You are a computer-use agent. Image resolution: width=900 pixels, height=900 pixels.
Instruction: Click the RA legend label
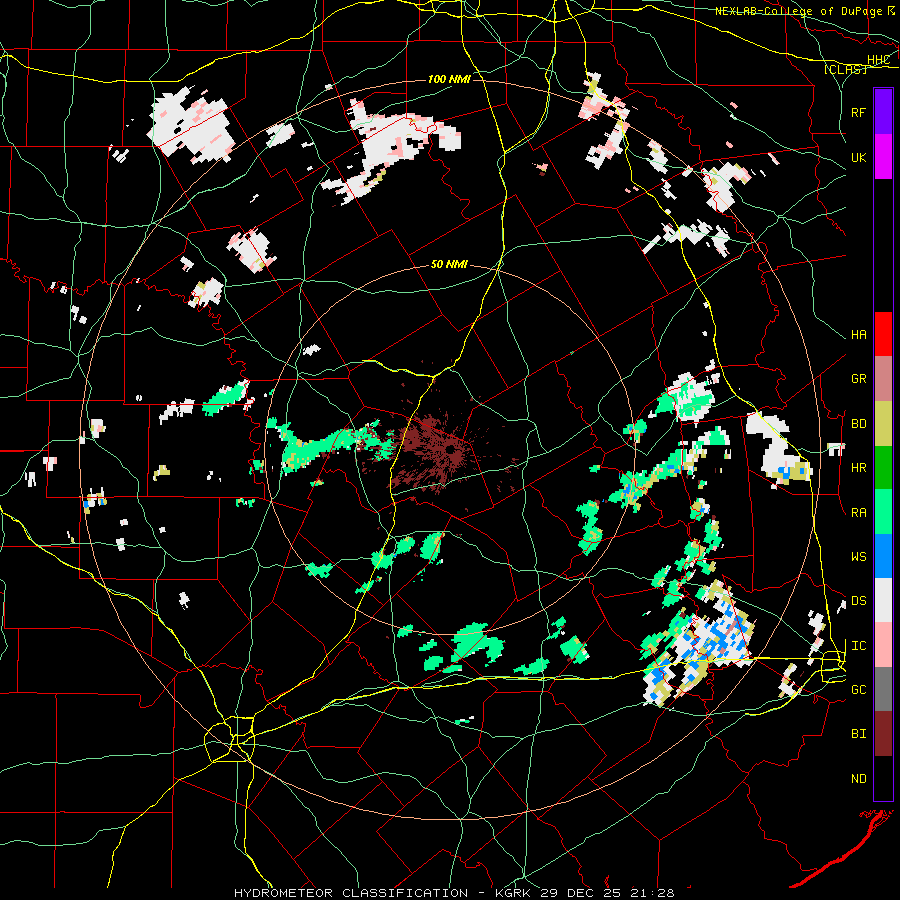pyautogui.click(x=858, y=513)
